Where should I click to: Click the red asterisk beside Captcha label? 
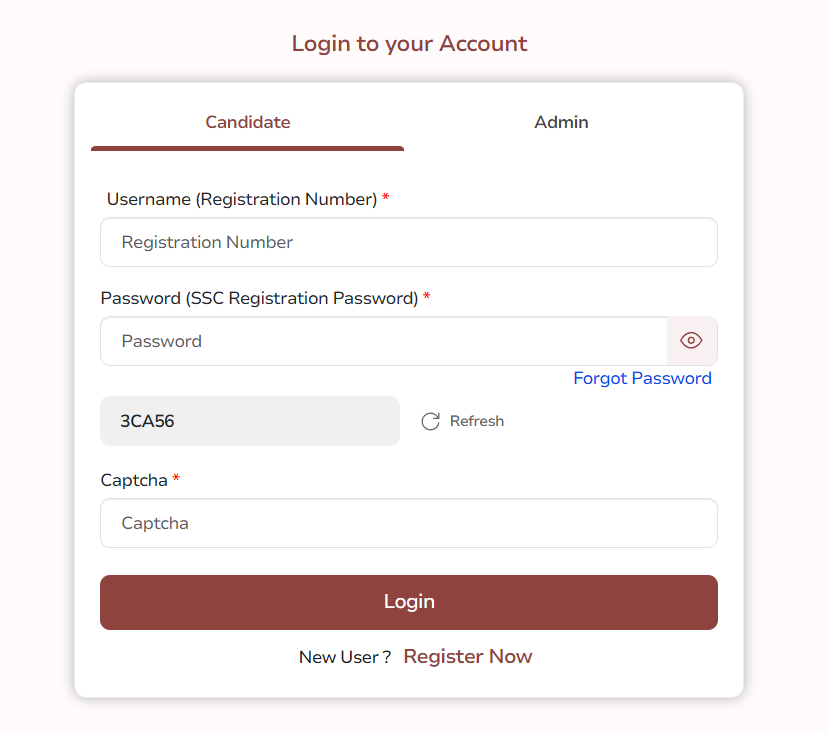click(x=176, y=480)
